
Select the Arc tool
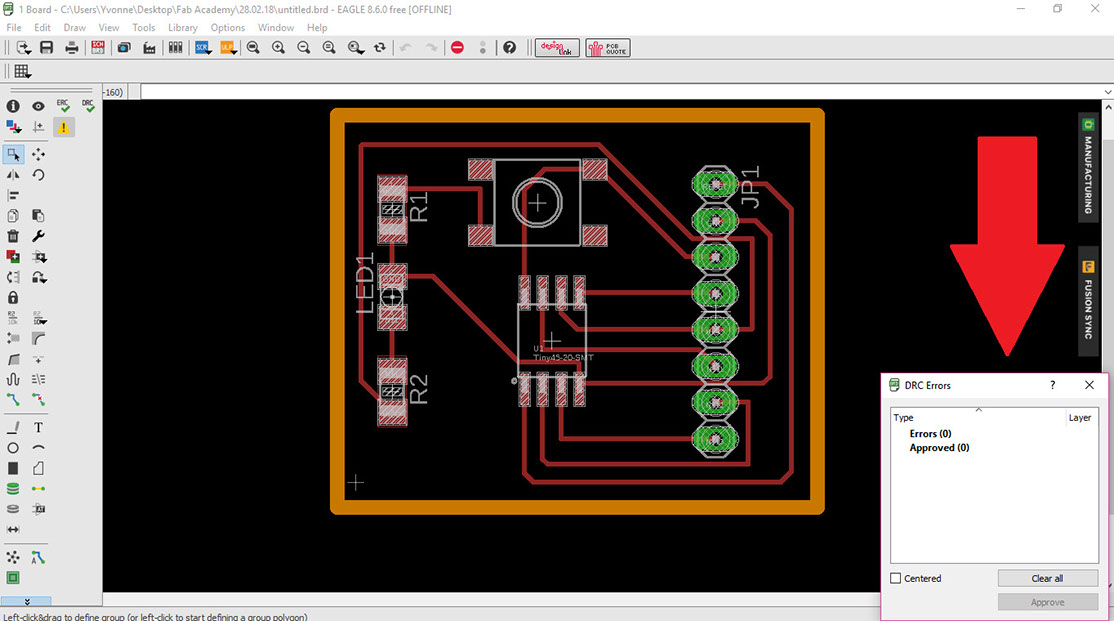[x=38, y=448]
